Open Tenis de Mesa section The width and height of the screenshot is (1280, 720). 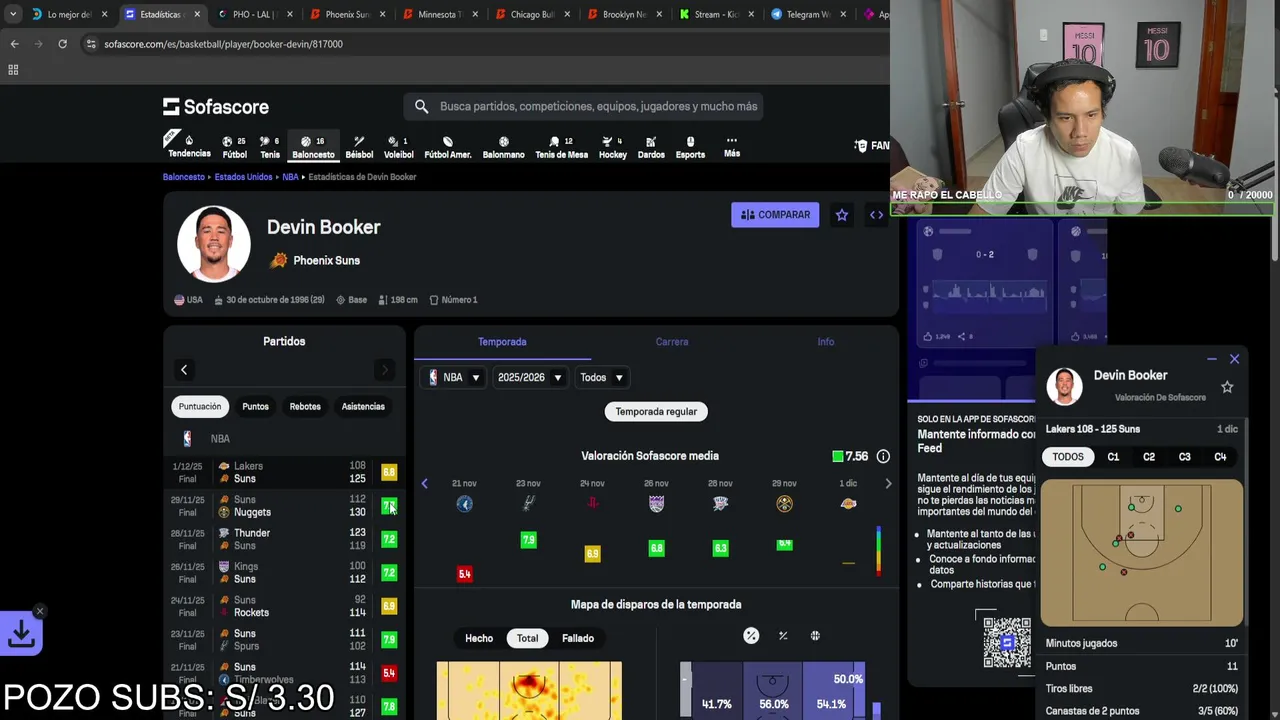pyautogui.click(x=561, y=147)
